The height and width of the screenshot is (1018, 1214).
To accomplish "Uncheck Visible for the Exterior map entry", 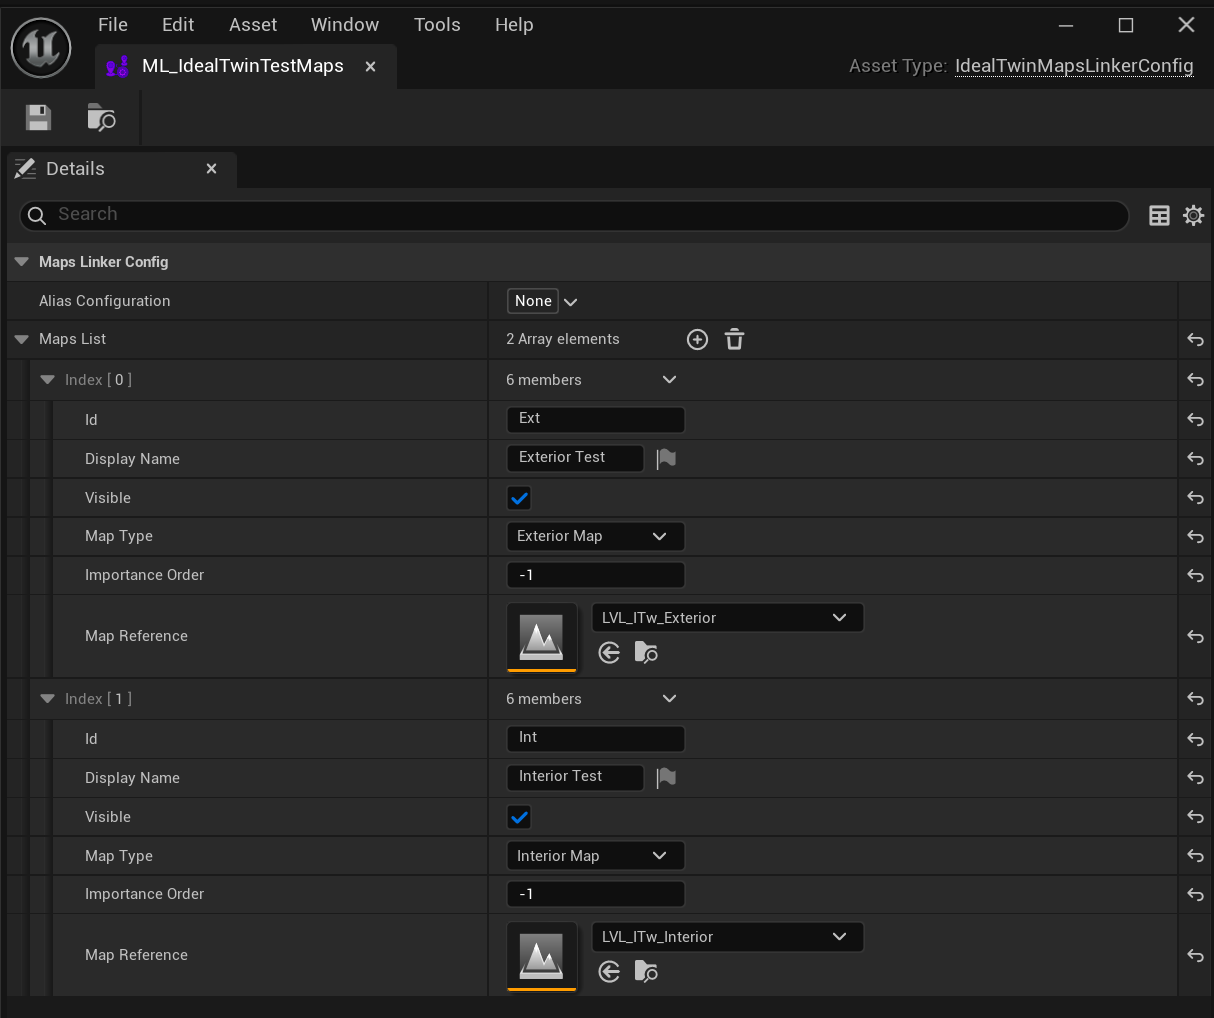I will pos(519,498).
